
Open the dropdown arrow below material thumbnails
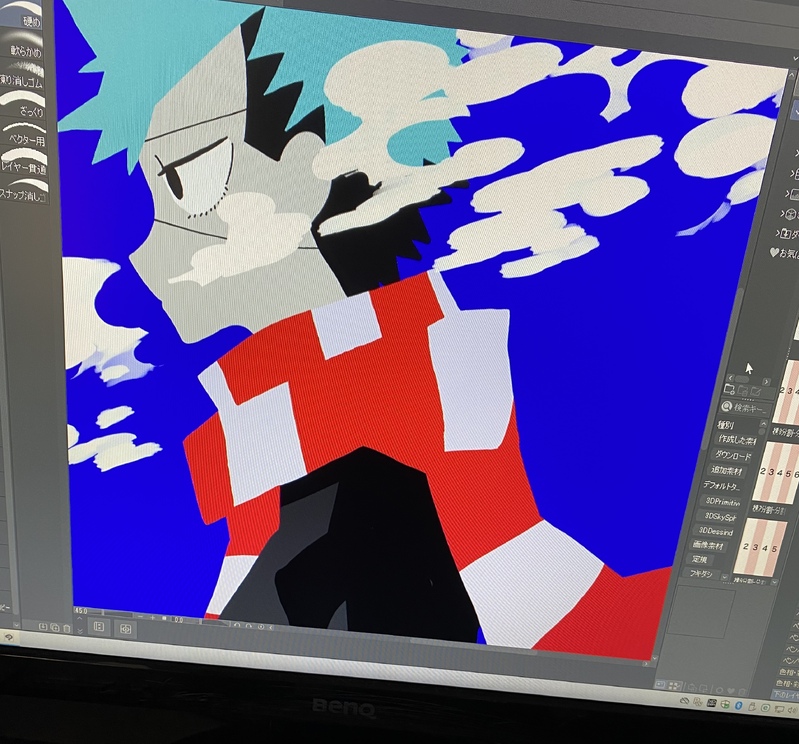tap(774, 582)
